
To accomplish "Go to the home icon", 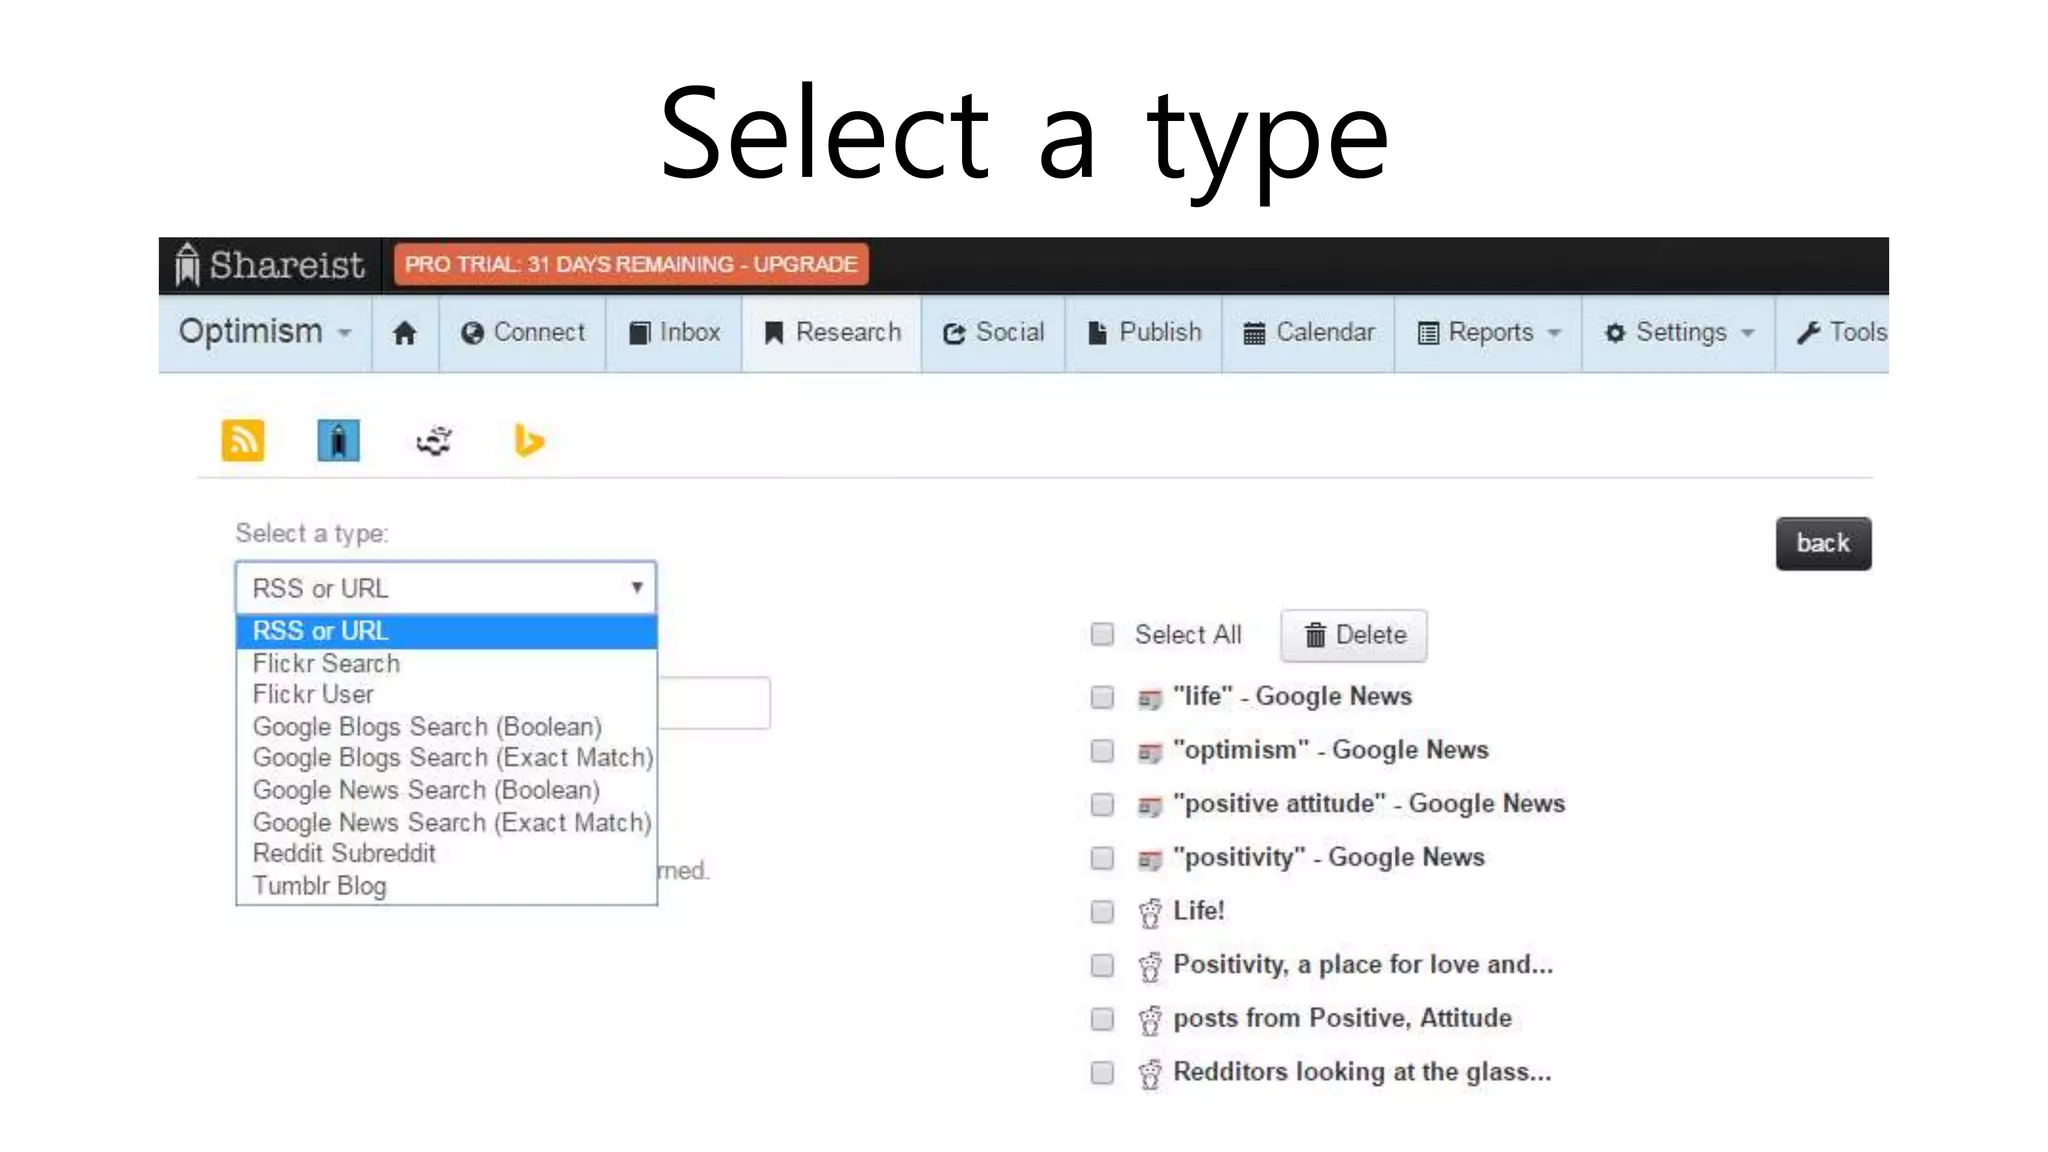I will point(404,333).
